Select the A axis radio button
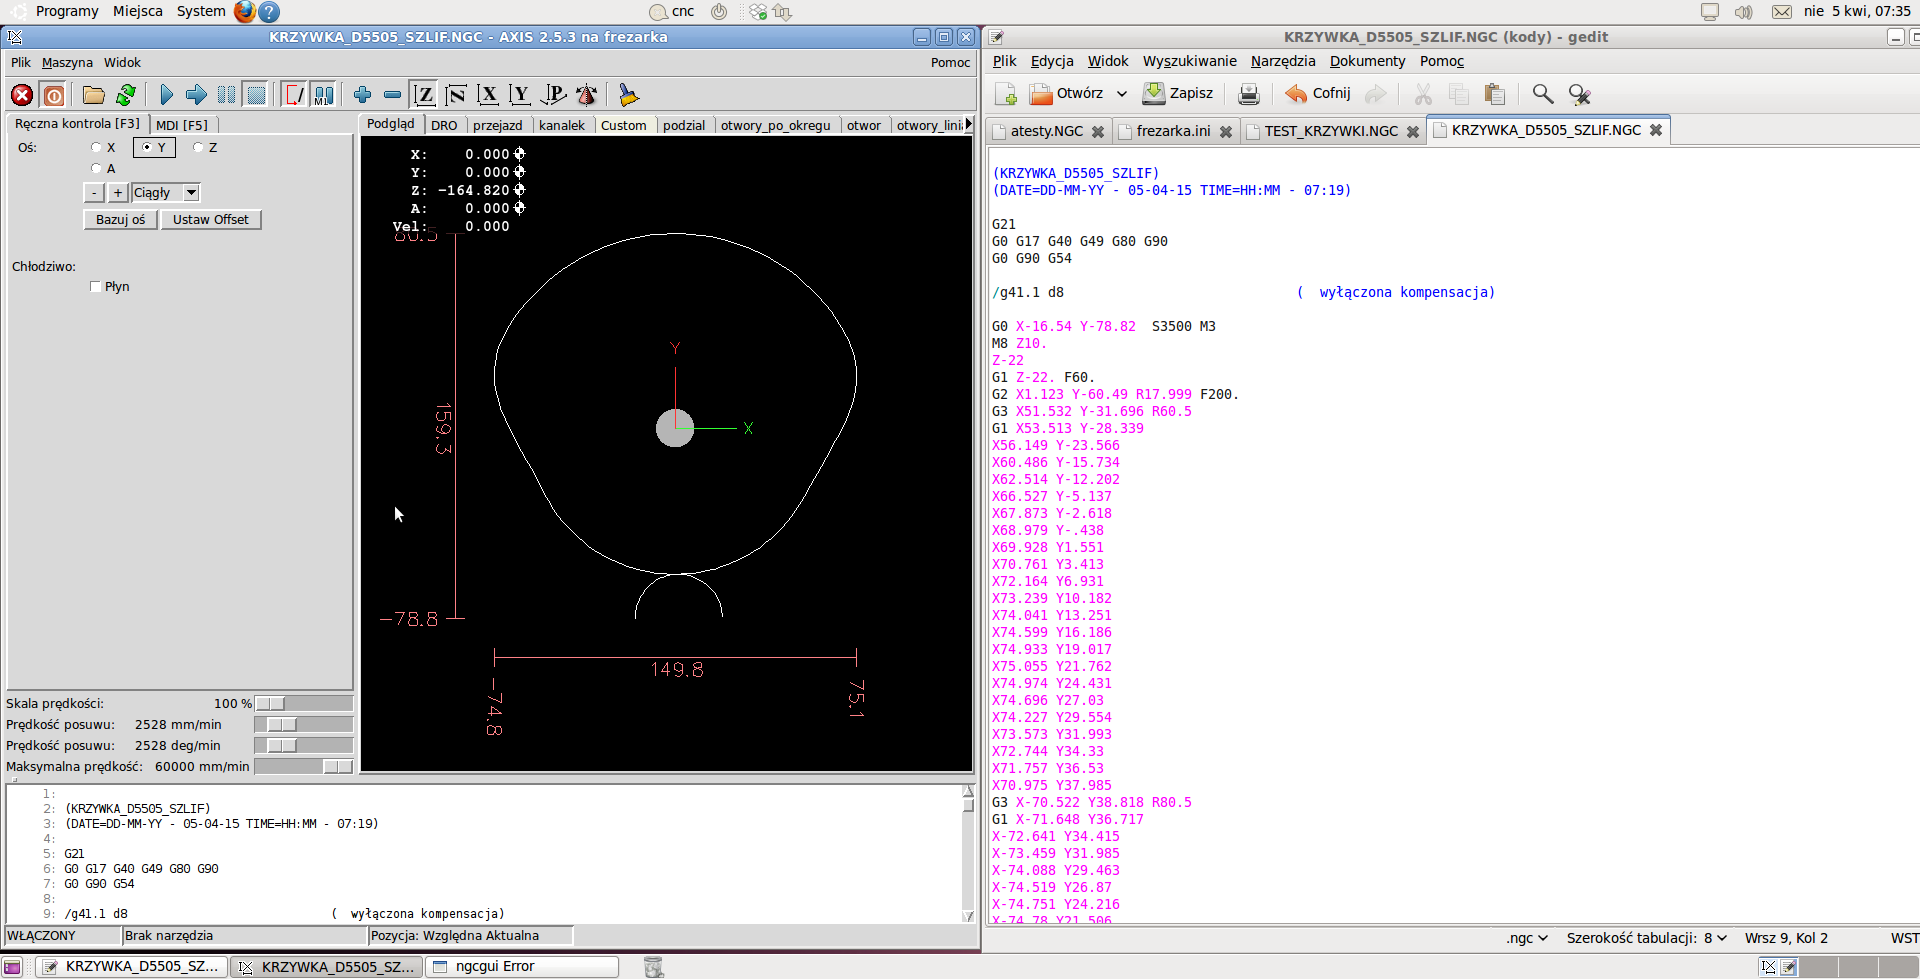The height and width of the screenshot is (979, 1920). (x=97, y=168)
